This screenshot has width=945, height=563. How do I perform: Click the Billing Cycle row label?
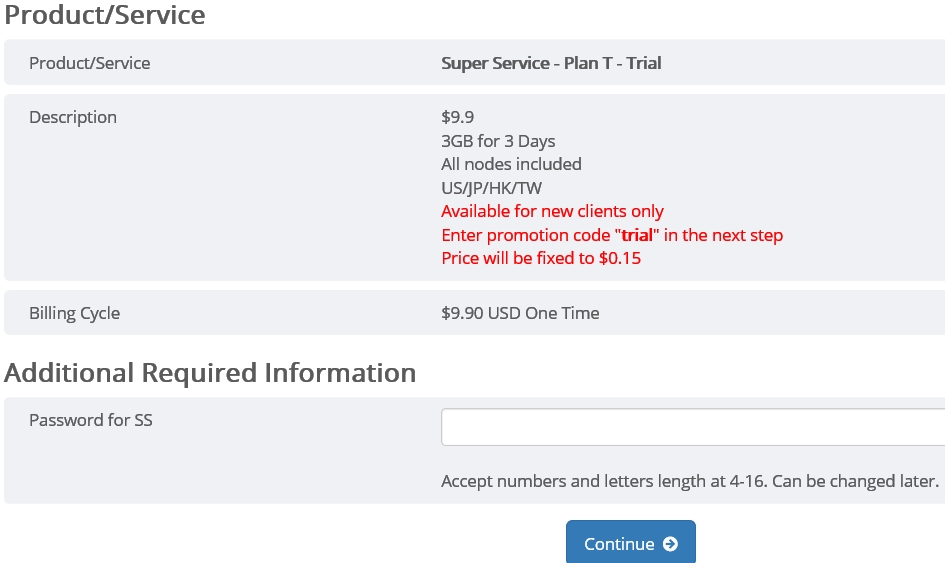[x=74, y=313]
